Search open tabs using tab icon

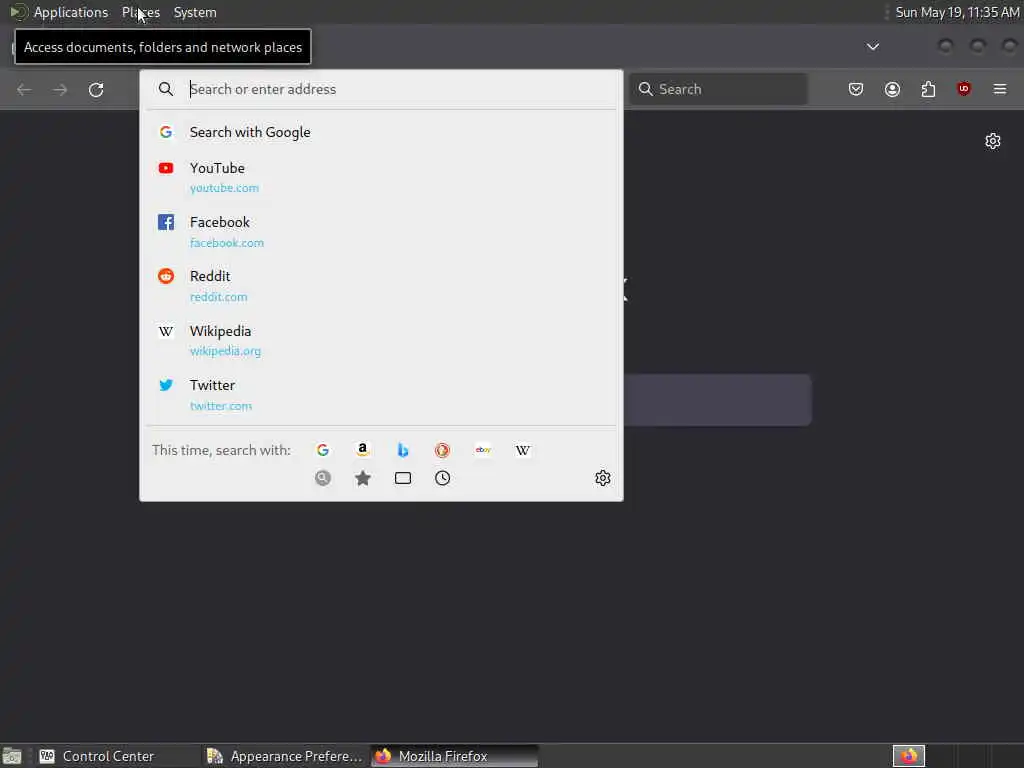point(403,478)
